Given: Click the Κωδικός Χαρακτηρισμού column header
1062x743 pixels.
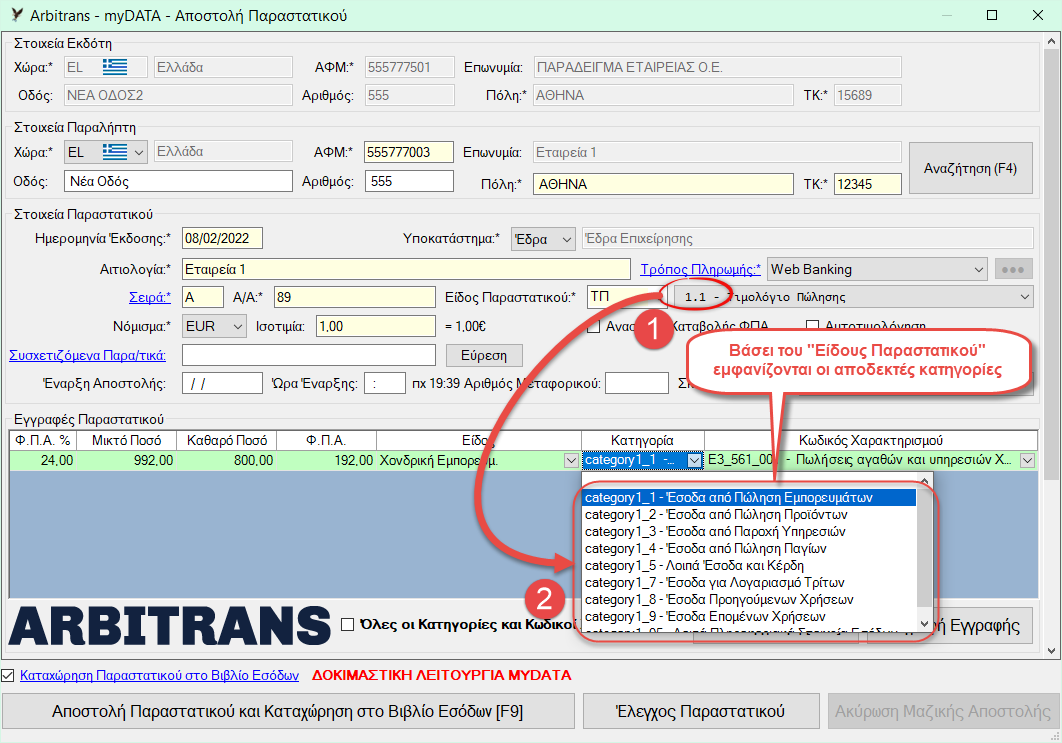Looking at the screenshot, I should 871,440.
